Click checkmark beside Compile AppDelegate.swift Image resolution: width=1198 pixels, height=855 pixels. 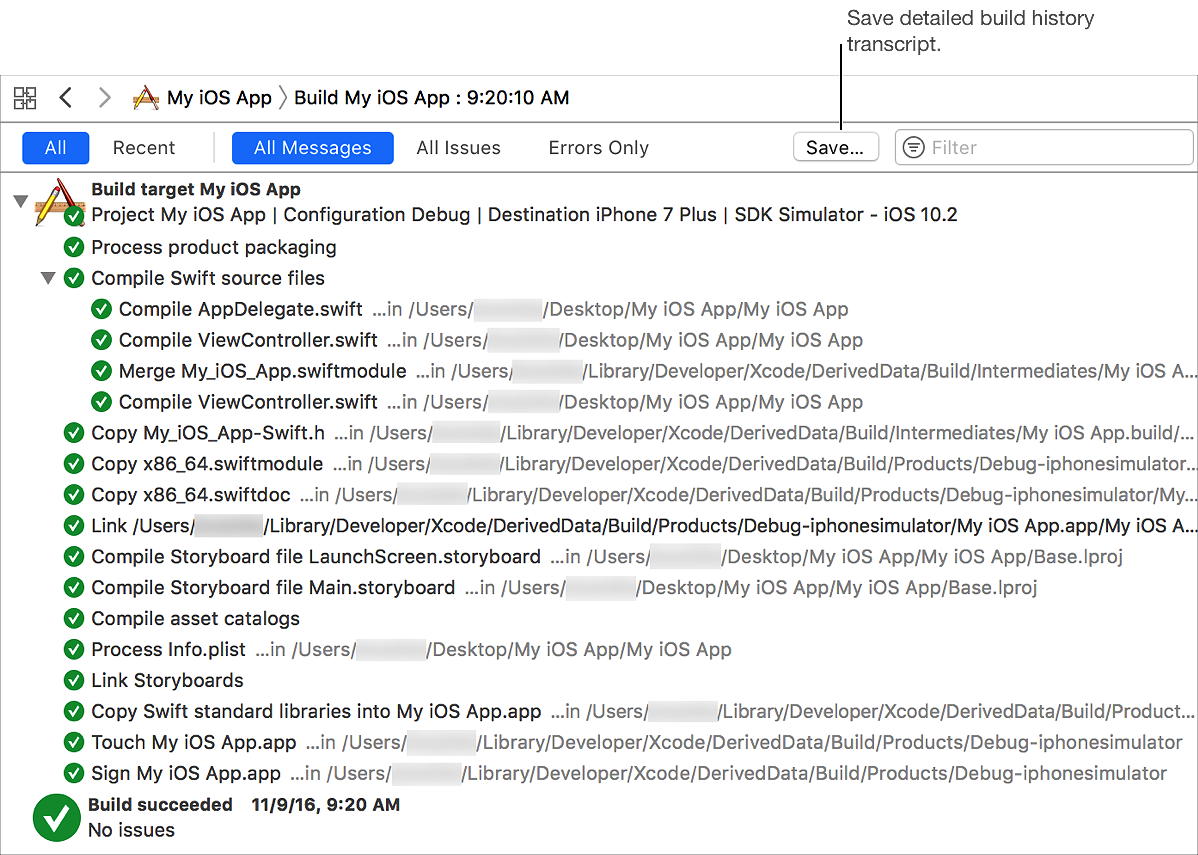[102, 309]
